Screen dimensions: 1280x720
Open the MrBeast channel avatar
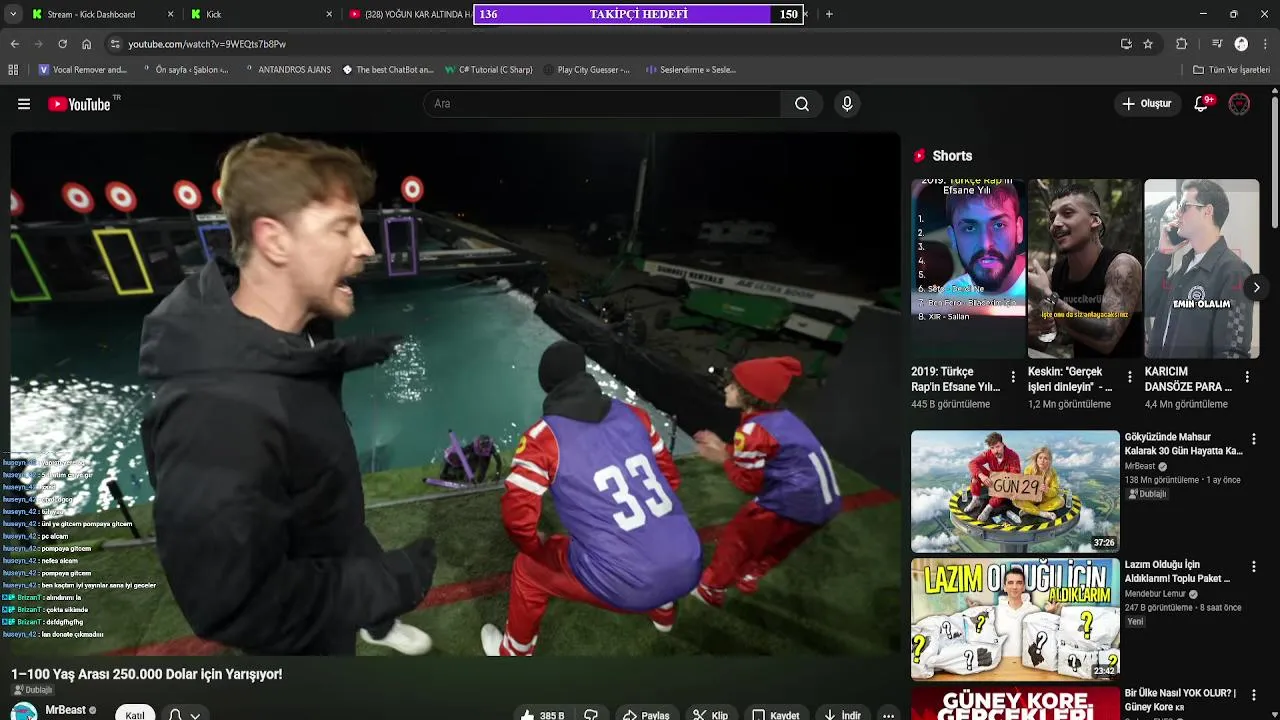click(x=24, y=712)
